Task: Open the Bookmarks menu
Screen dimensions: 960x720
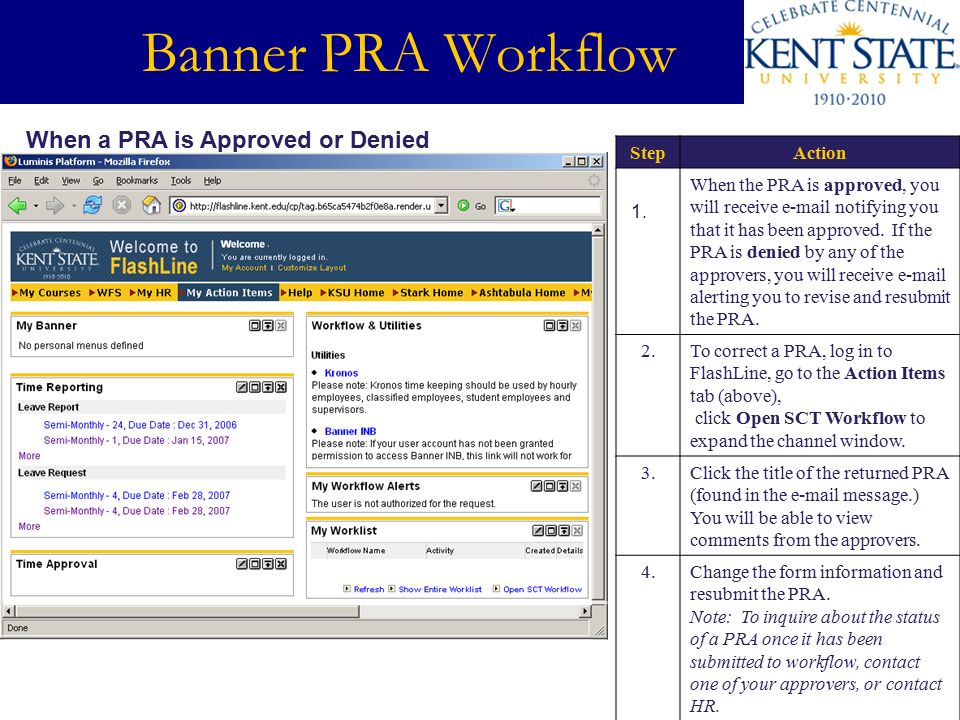Action: point(137,181)
